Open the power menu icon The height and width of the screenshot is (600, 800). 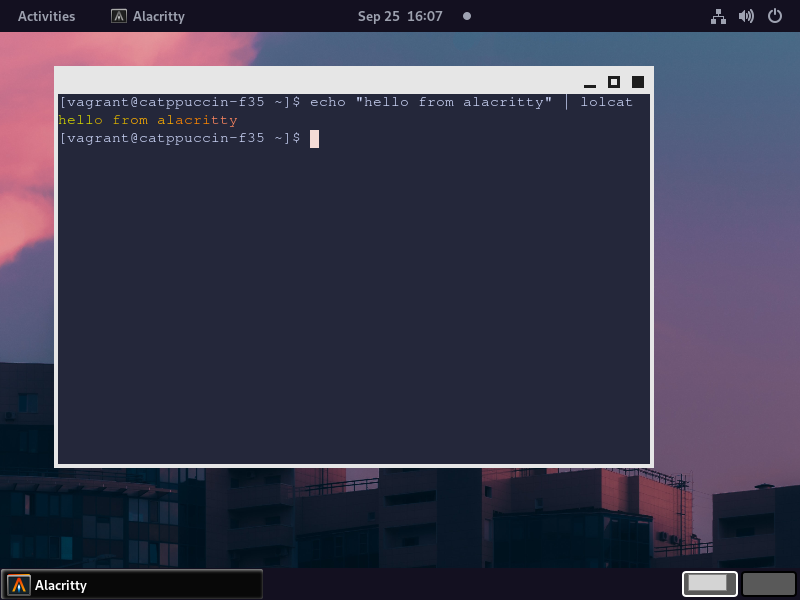(774, 16)
